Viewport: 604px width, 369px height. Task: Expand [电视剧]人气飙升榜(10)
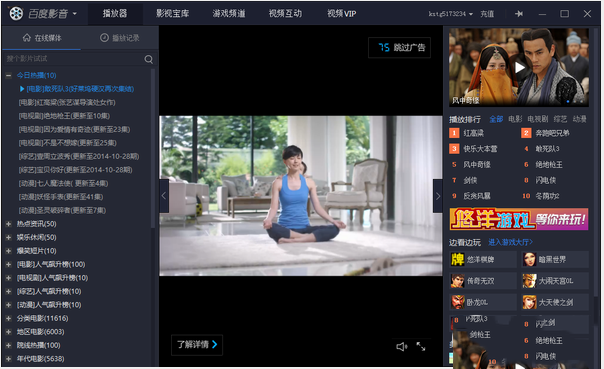click(8, 278)
